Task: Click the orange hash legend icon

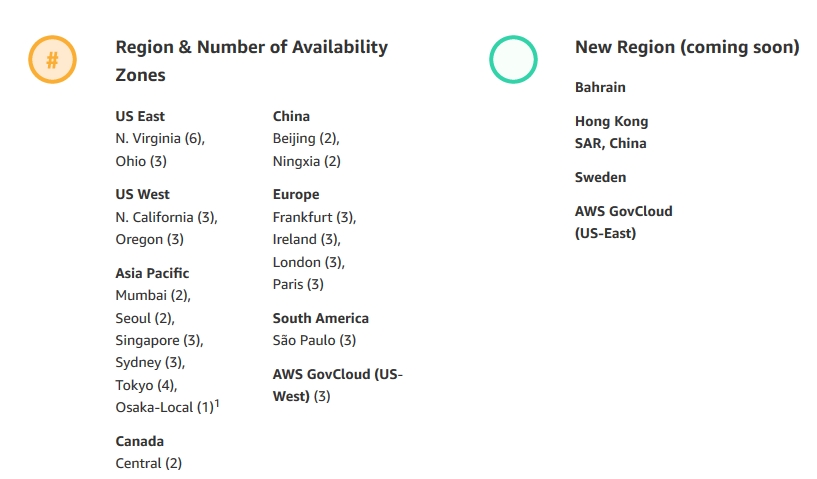Action: [x=52, y=60]
